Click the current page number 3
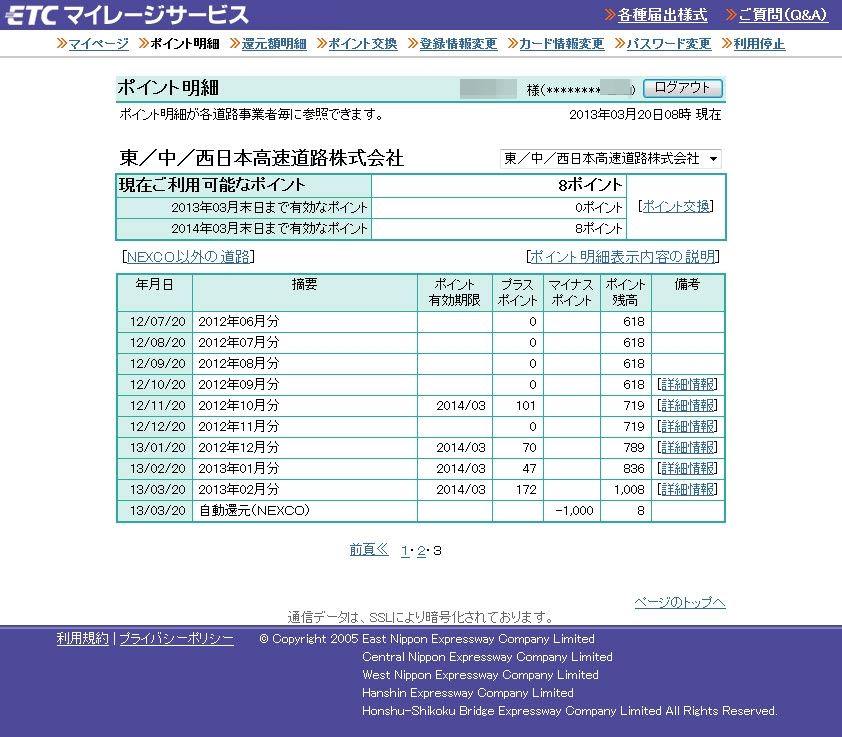Image resolution: width=842 pixels, height=737 pixels. point(438,551)
